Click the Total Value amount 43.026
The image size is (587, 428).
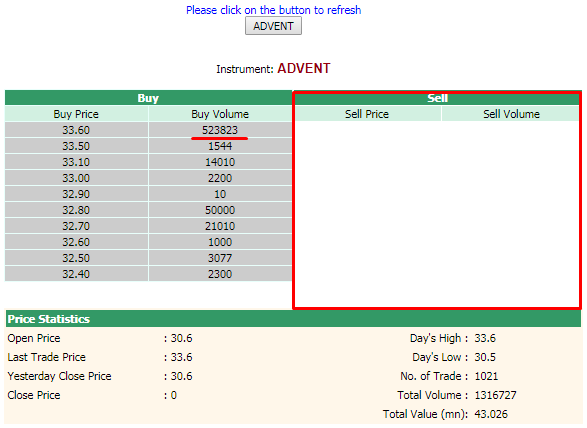[491, 414]
